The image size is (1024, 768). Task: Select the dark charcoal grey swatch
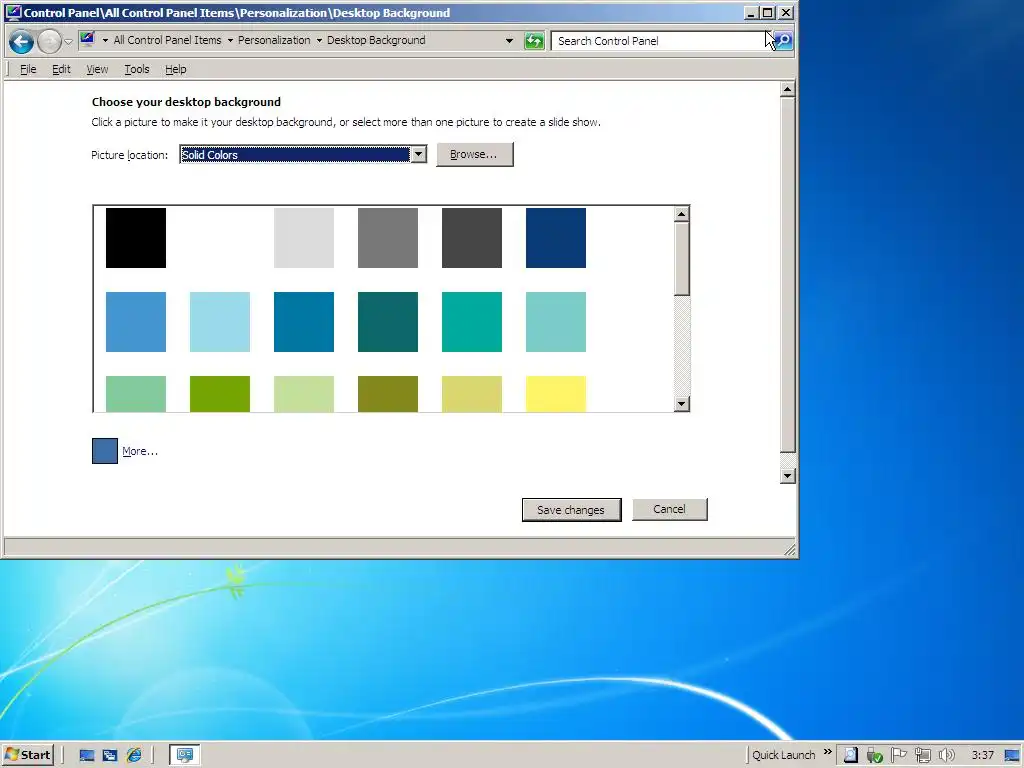coord(472,238)
